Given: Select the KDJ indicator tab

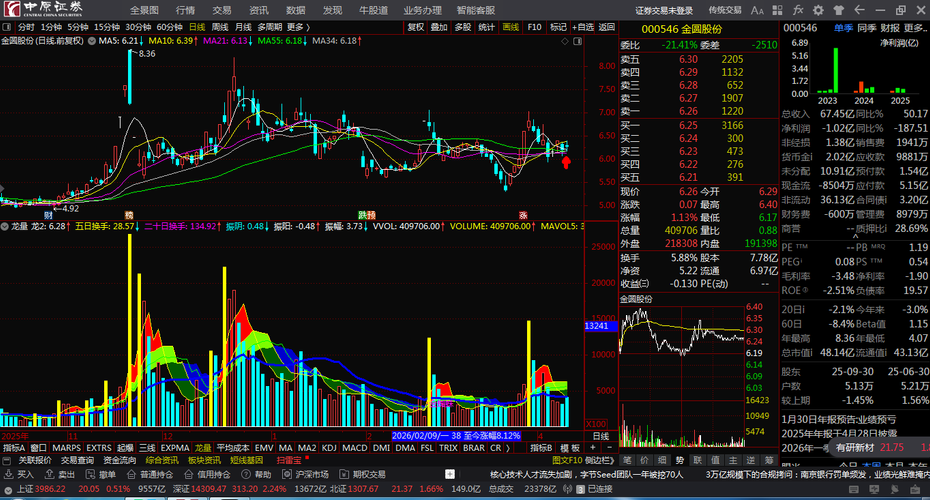Looking at the screenshot, I should pos(329,448).
